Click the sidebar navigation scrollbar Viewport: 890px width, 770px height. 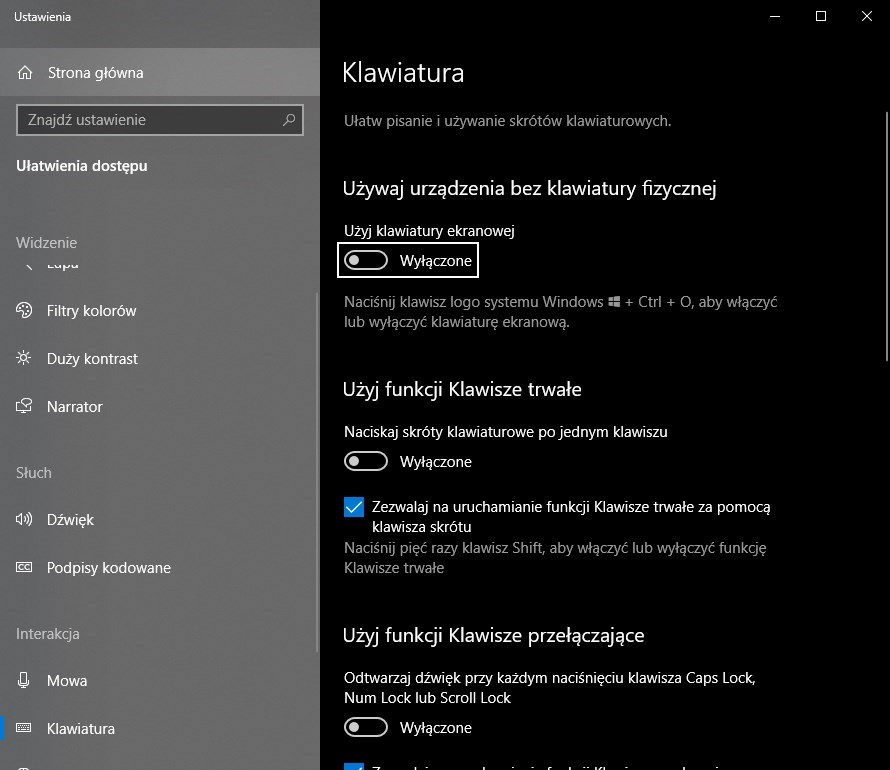pos(317,472)
